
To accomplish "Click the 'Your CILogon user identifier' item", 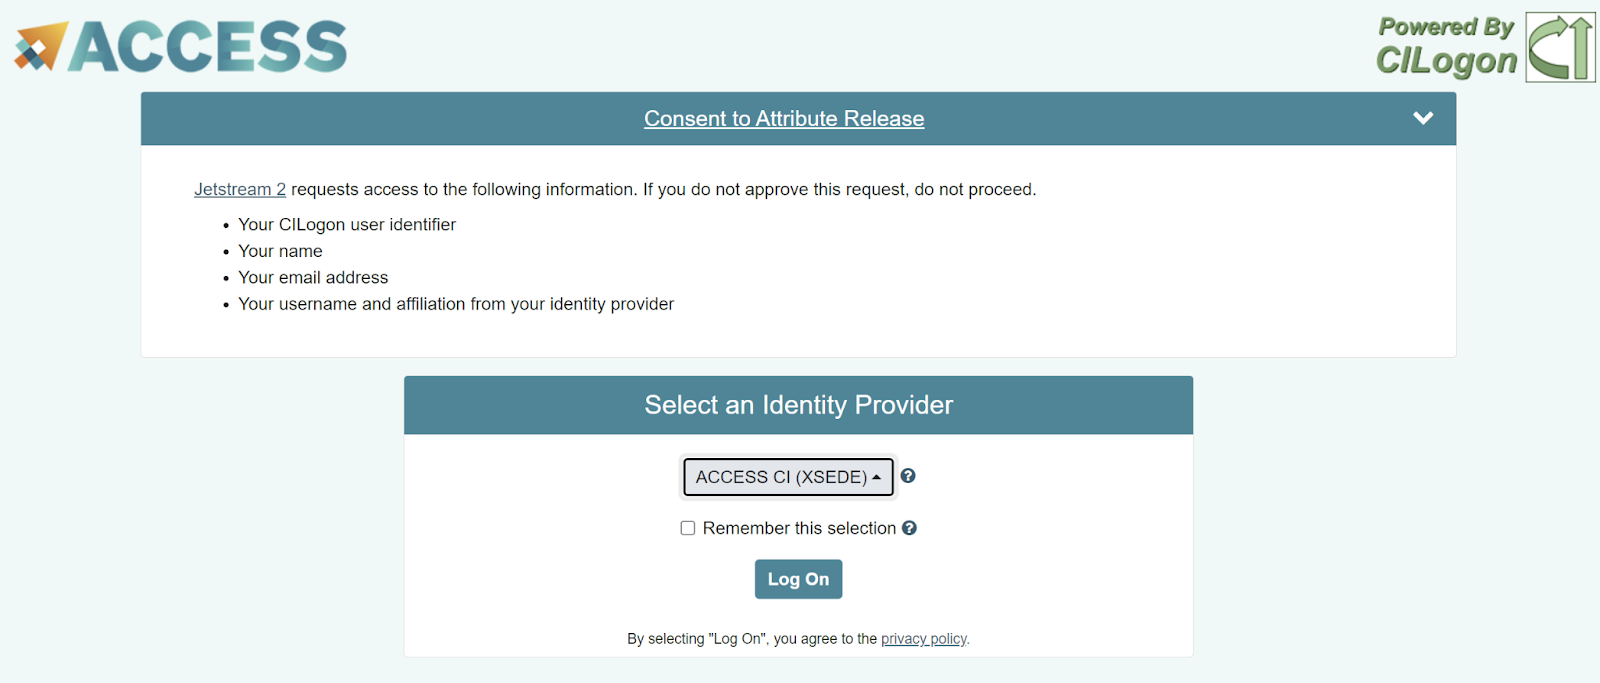I will pos(347,225).
